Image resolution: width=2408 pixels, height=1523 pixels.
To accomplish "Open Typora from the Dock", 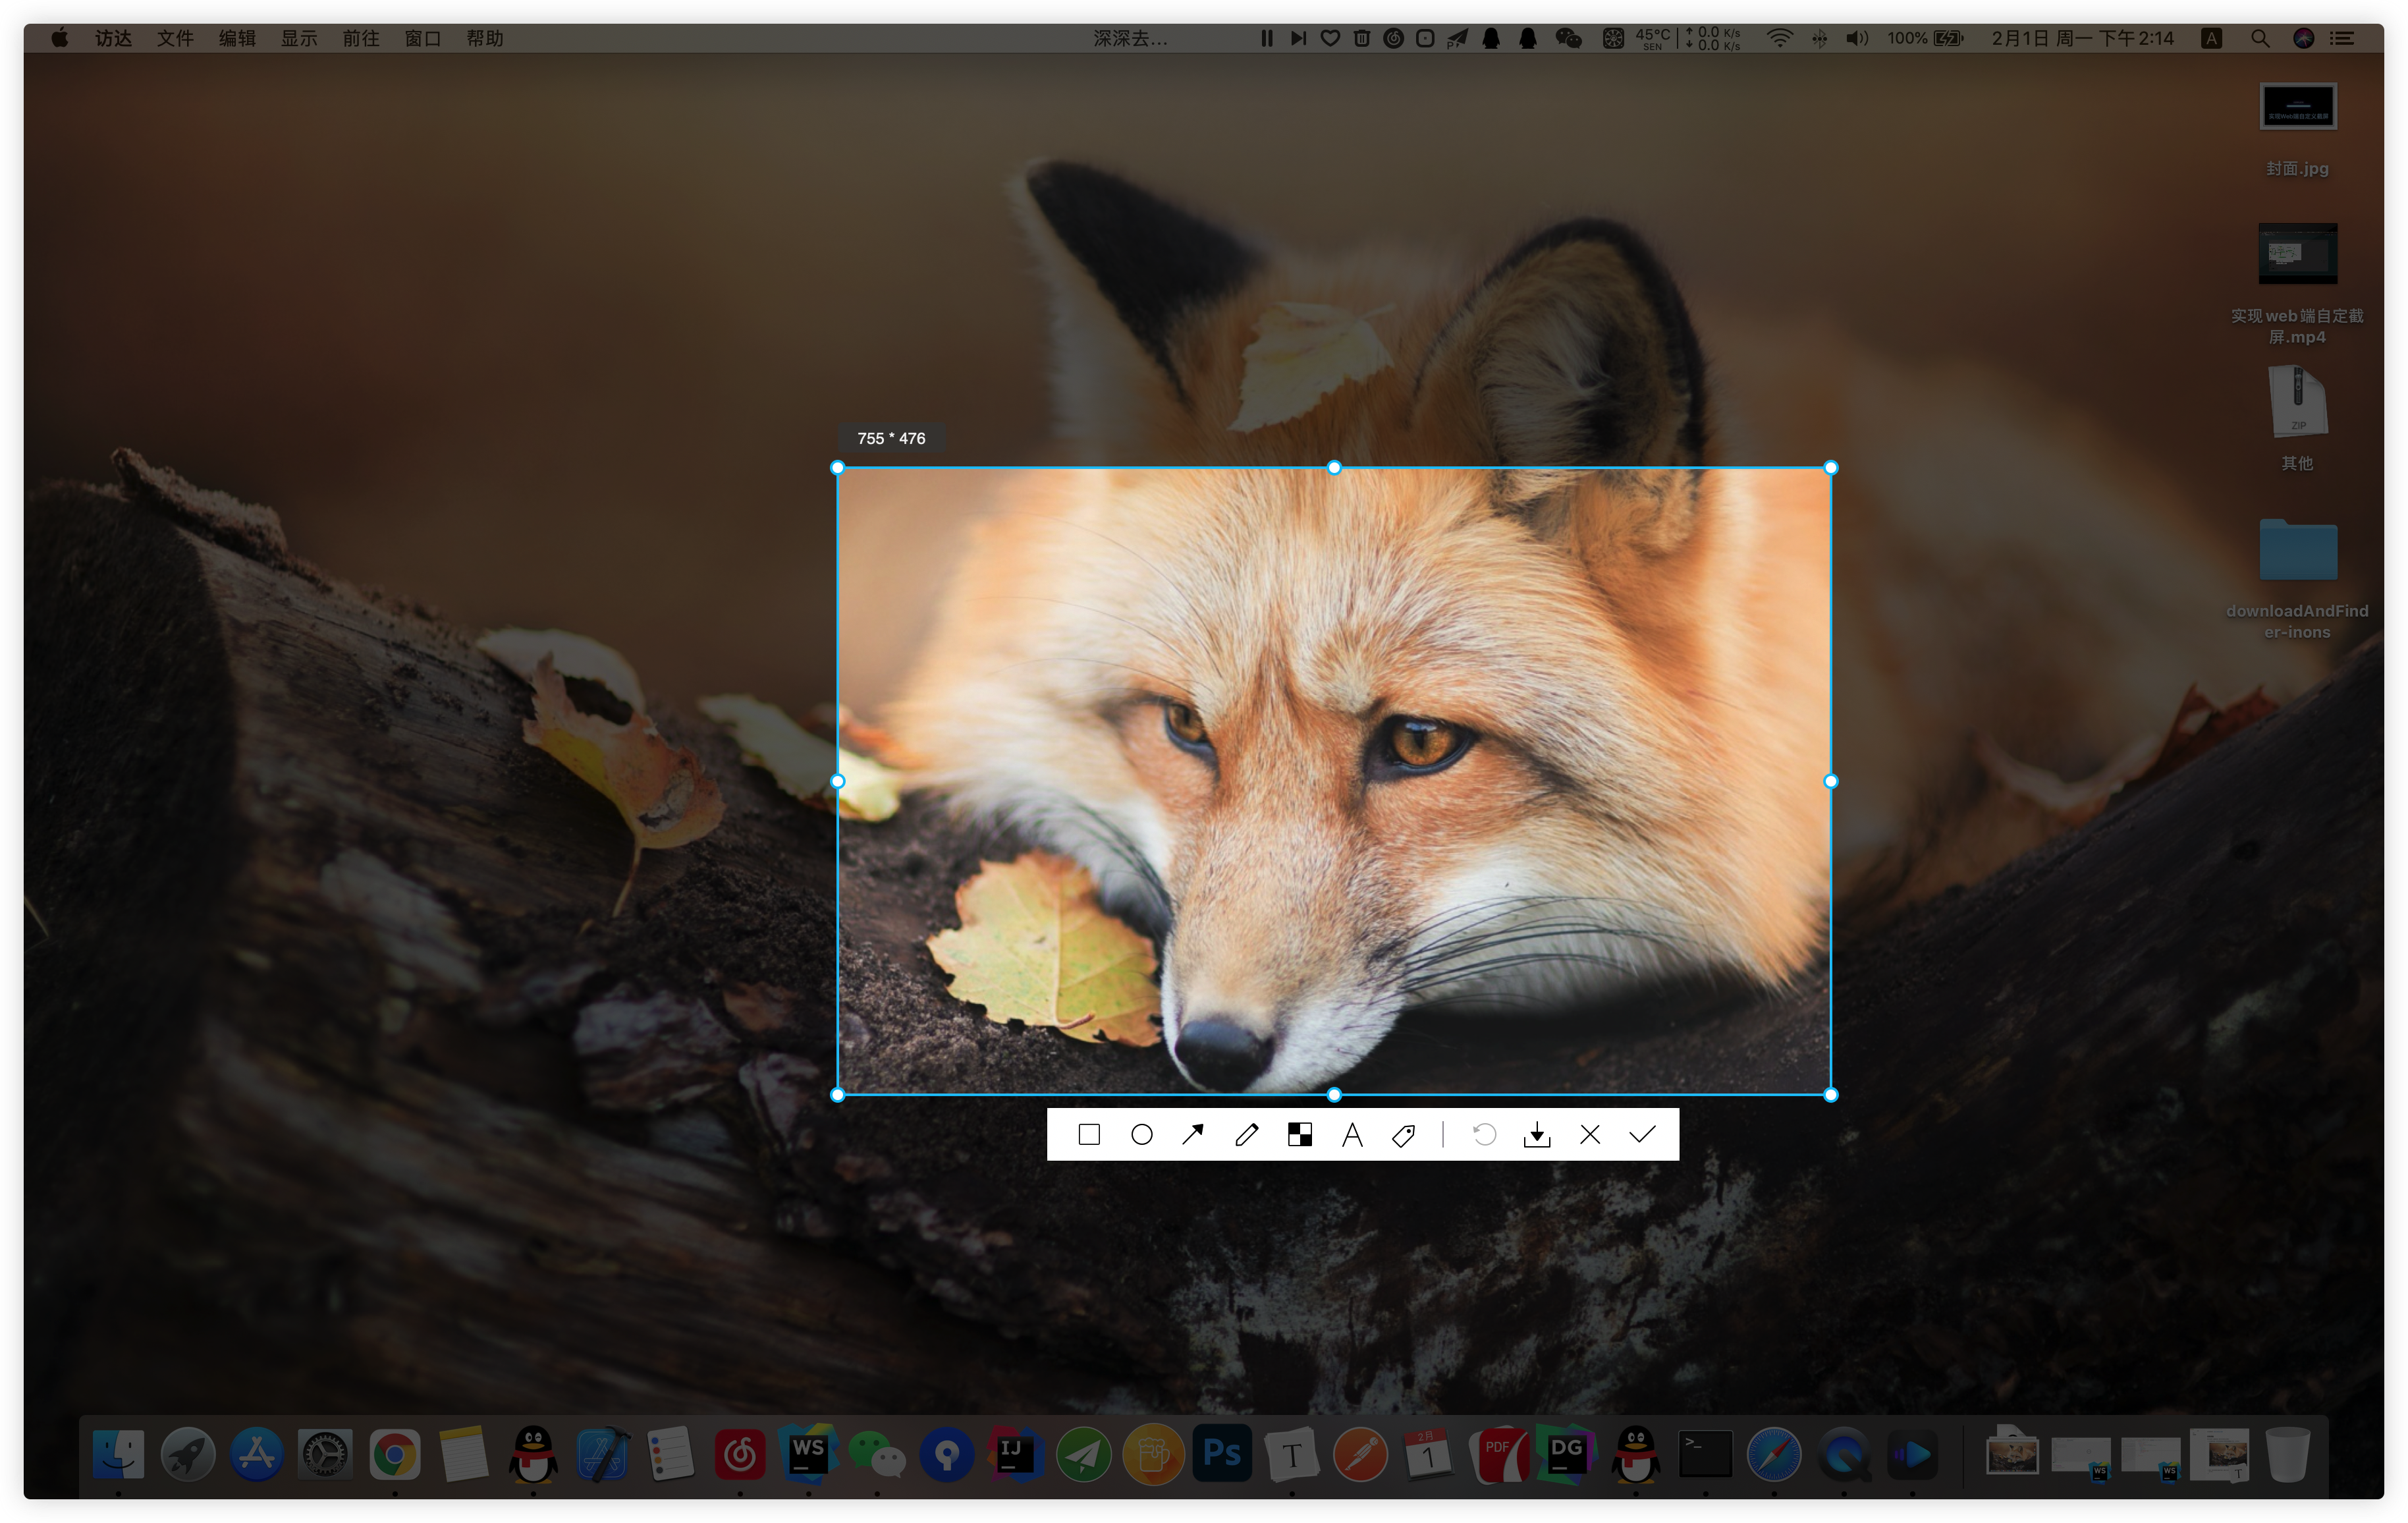I will (x=1291, y=1454).
